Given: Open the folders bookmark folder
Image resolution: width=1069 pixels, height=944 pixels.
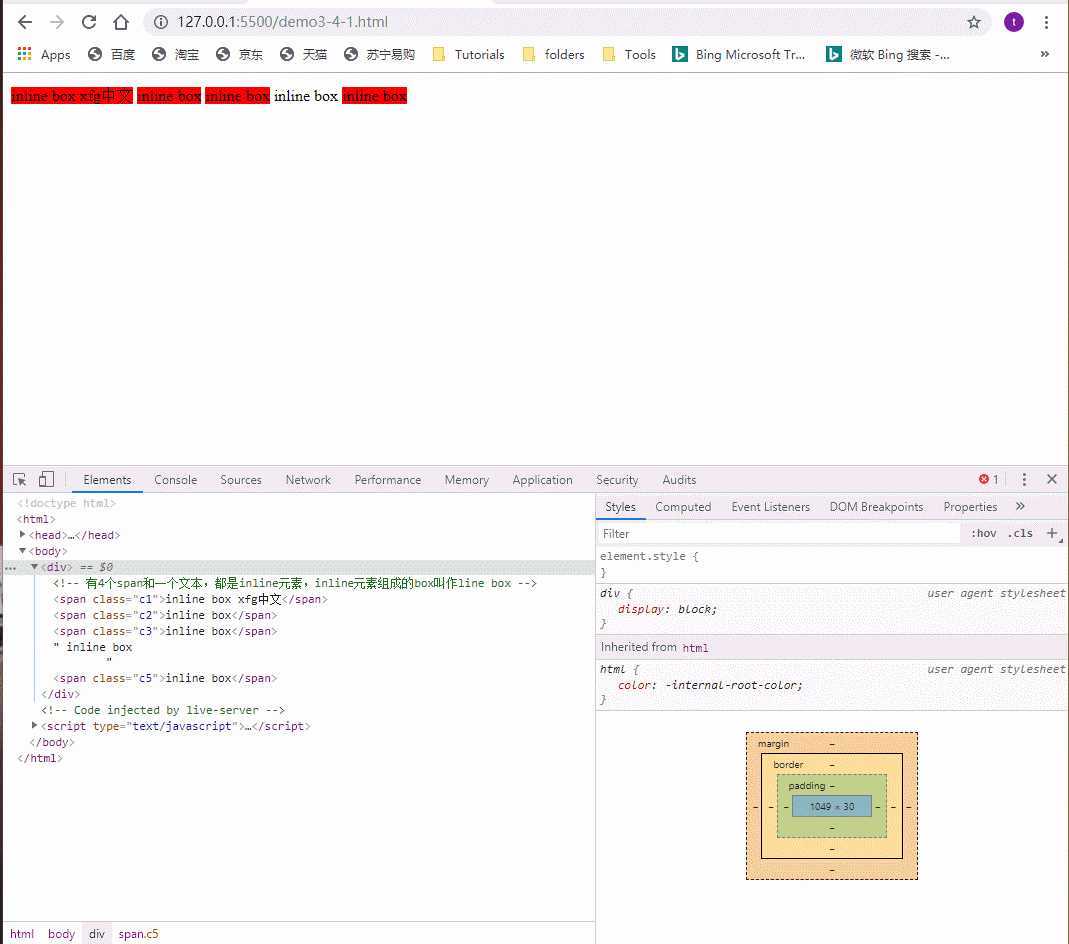Looking at the screenshot, I should (x=554, y=55).
